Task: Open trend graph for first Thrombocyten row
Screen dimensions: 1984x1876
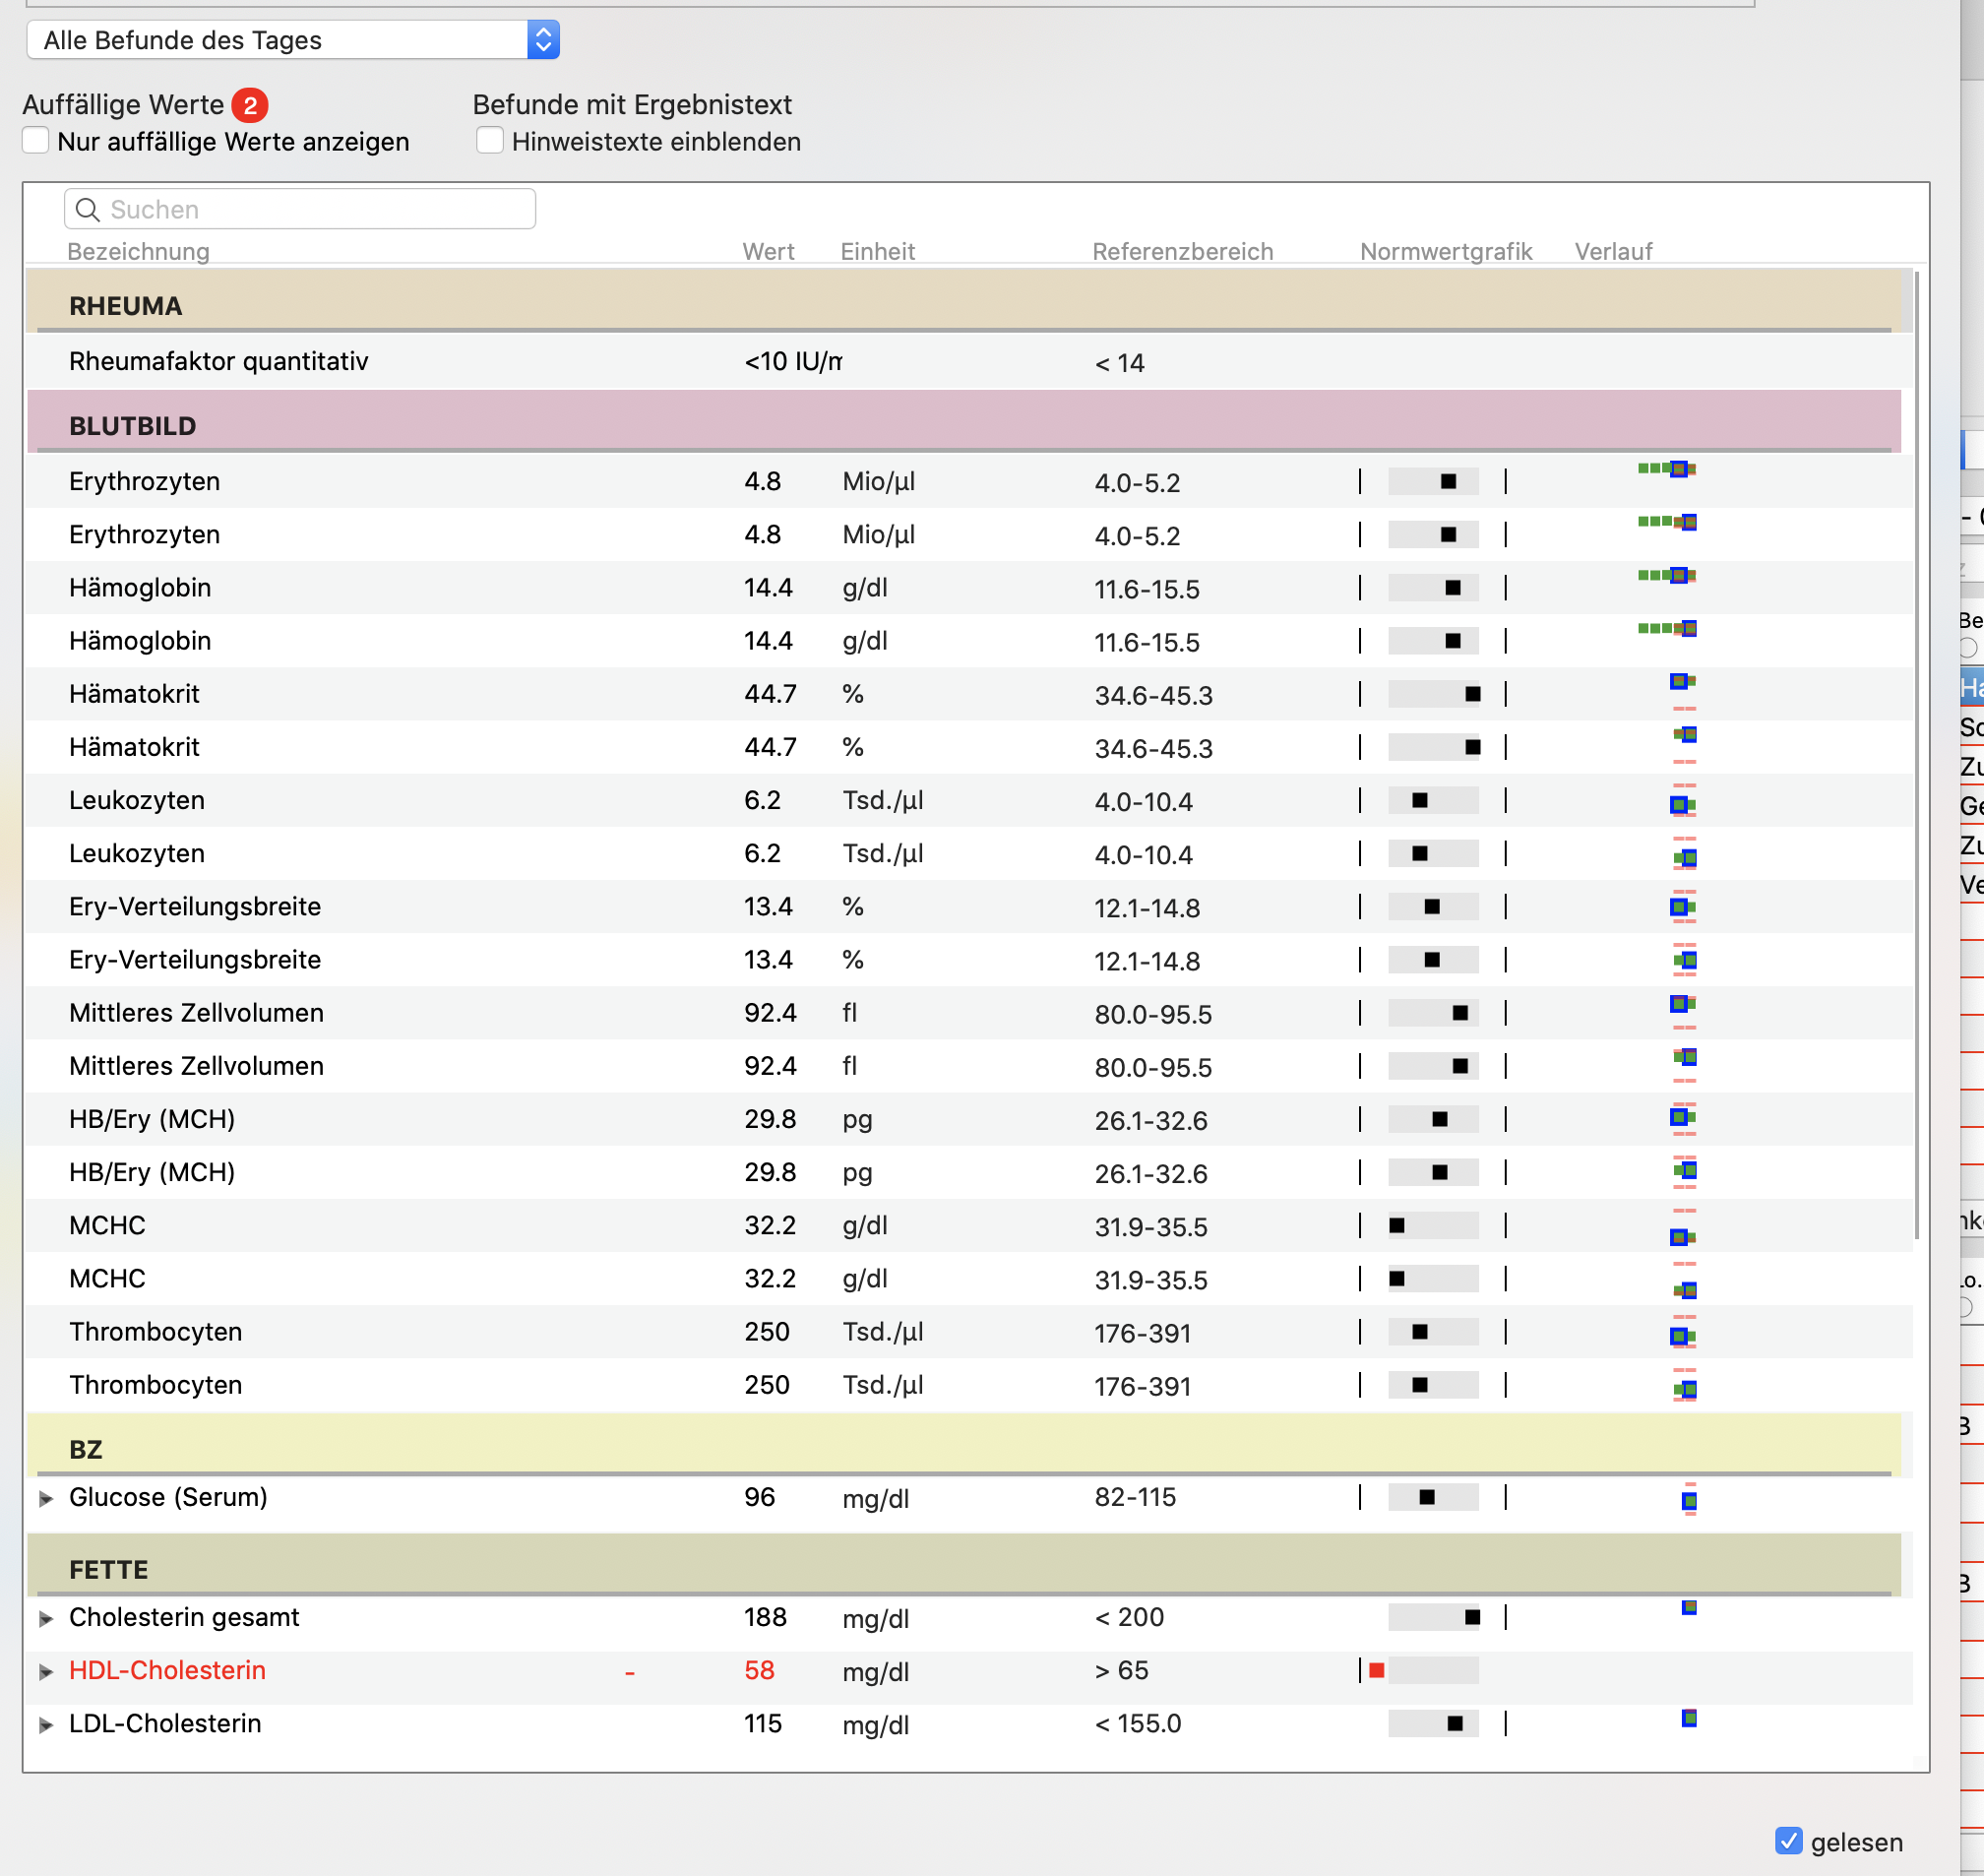Action: (1683, 1332)
